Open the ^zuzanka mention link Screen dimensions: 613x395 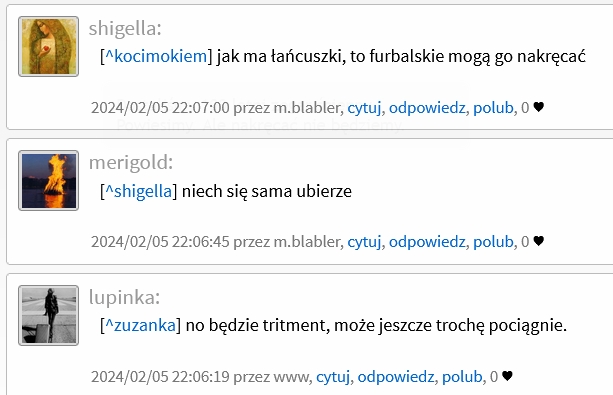tap(141, 325)
